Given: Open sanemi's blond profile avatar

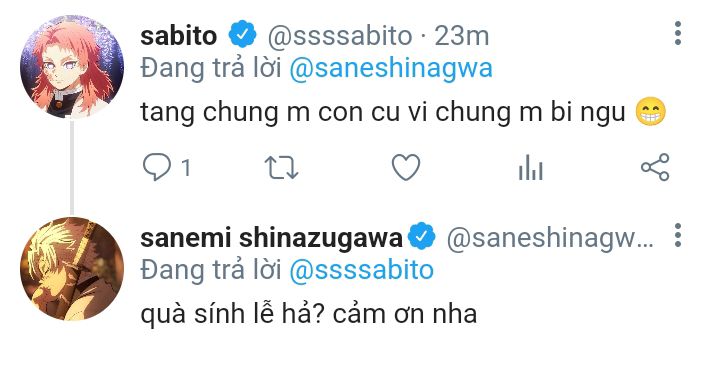Looking at the screenshot, I should pos(72,269).
